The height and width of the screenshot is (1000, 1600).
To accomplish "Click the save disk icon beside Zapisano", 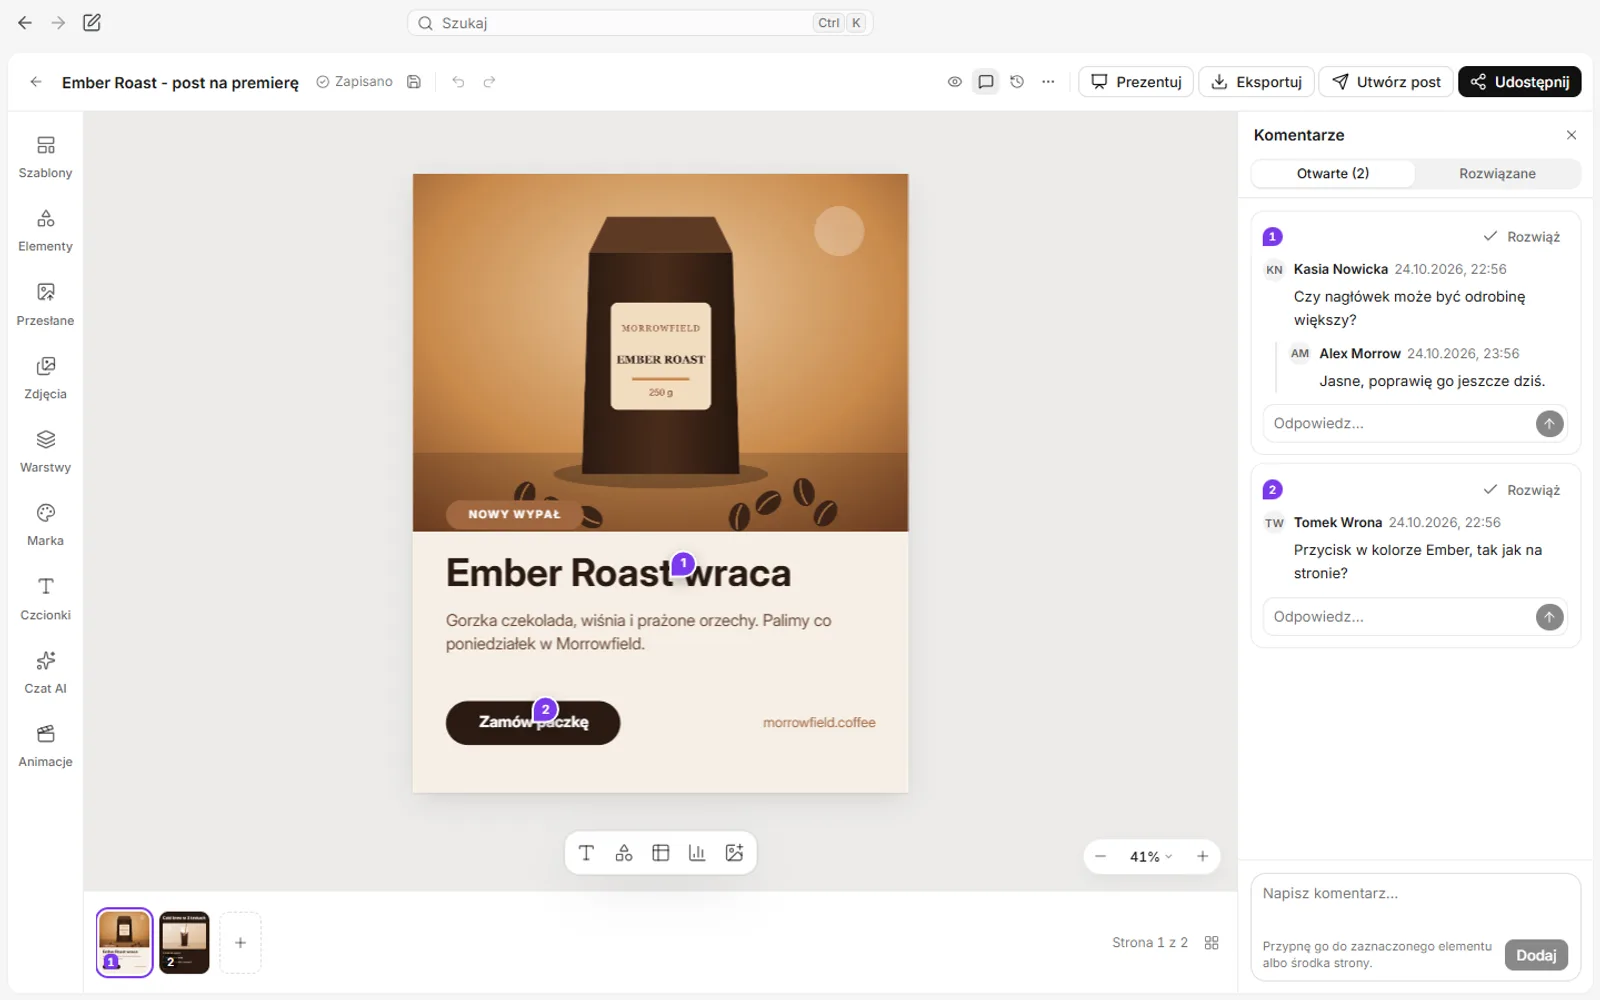I will click(414, 82).
